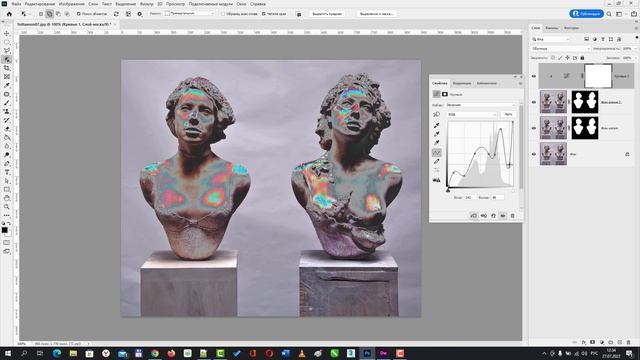The height and width of the screenshot is (360, 640).
Task: Open the Curves preset dropdown
Action: (x=480, y=105)
